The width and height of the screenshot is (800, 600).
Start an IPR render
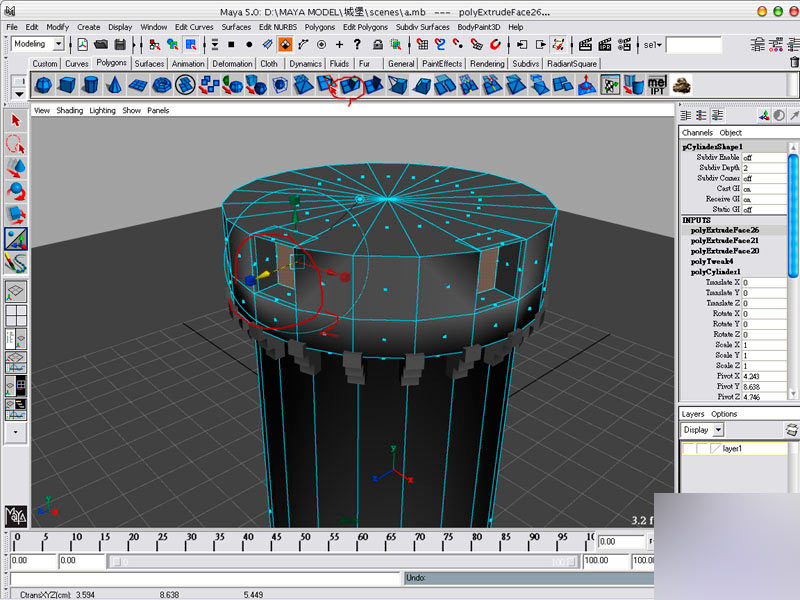point(605,45)
